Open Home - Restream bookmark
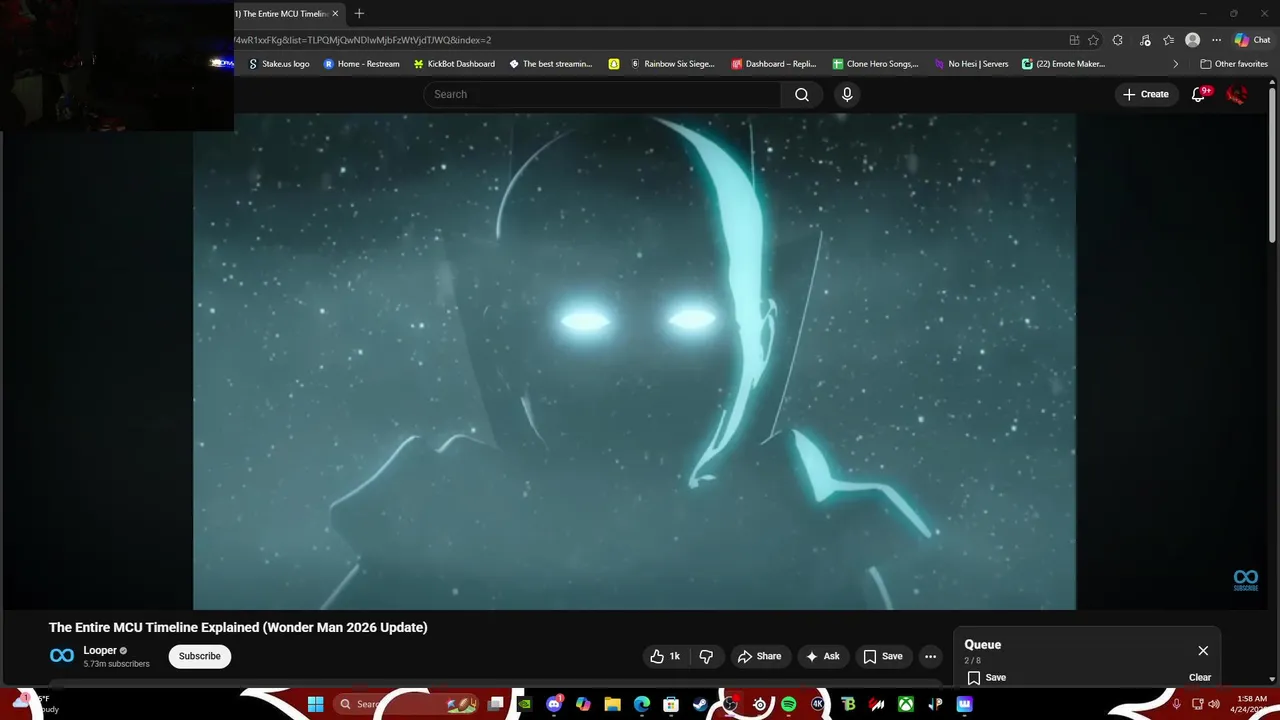The width and height of the screenshot is (1280, 720). tap(361, 63)
